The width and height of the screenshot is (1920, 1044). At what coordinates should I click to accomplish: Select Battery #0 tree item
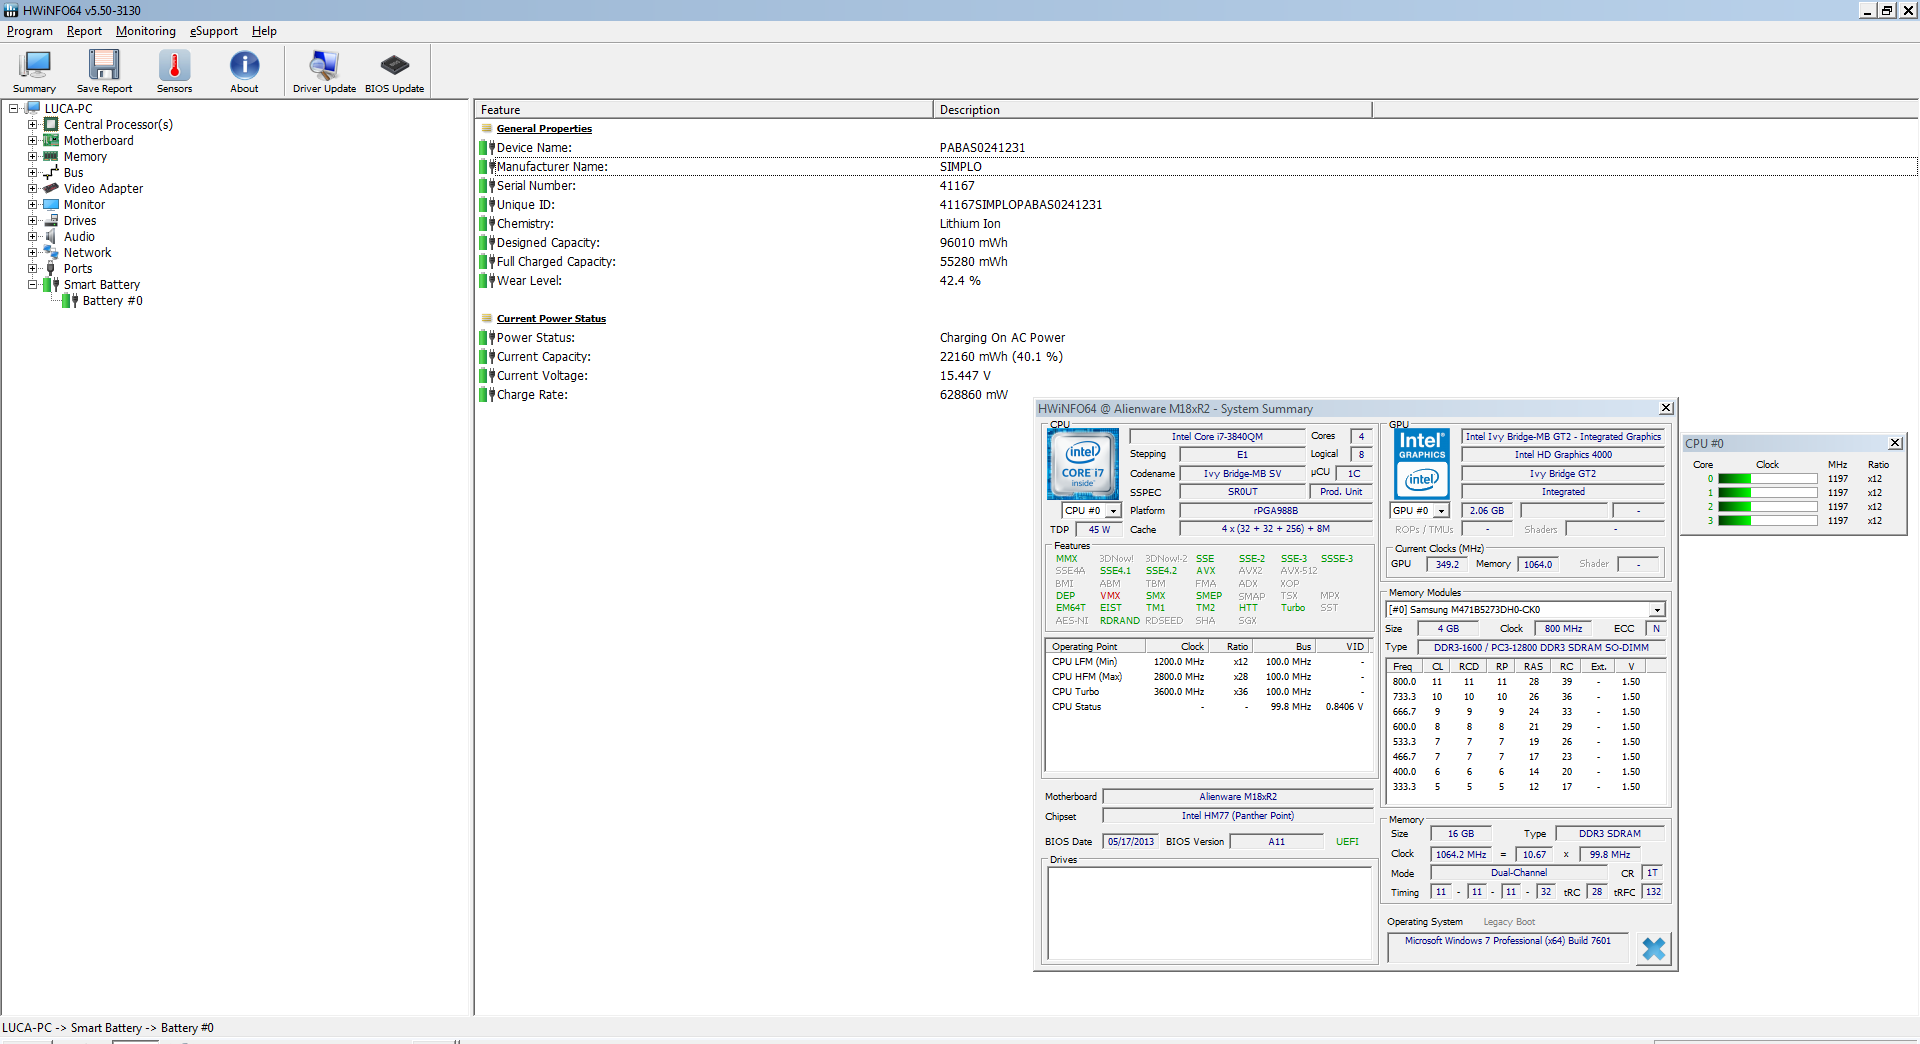[x=112, y=301]
